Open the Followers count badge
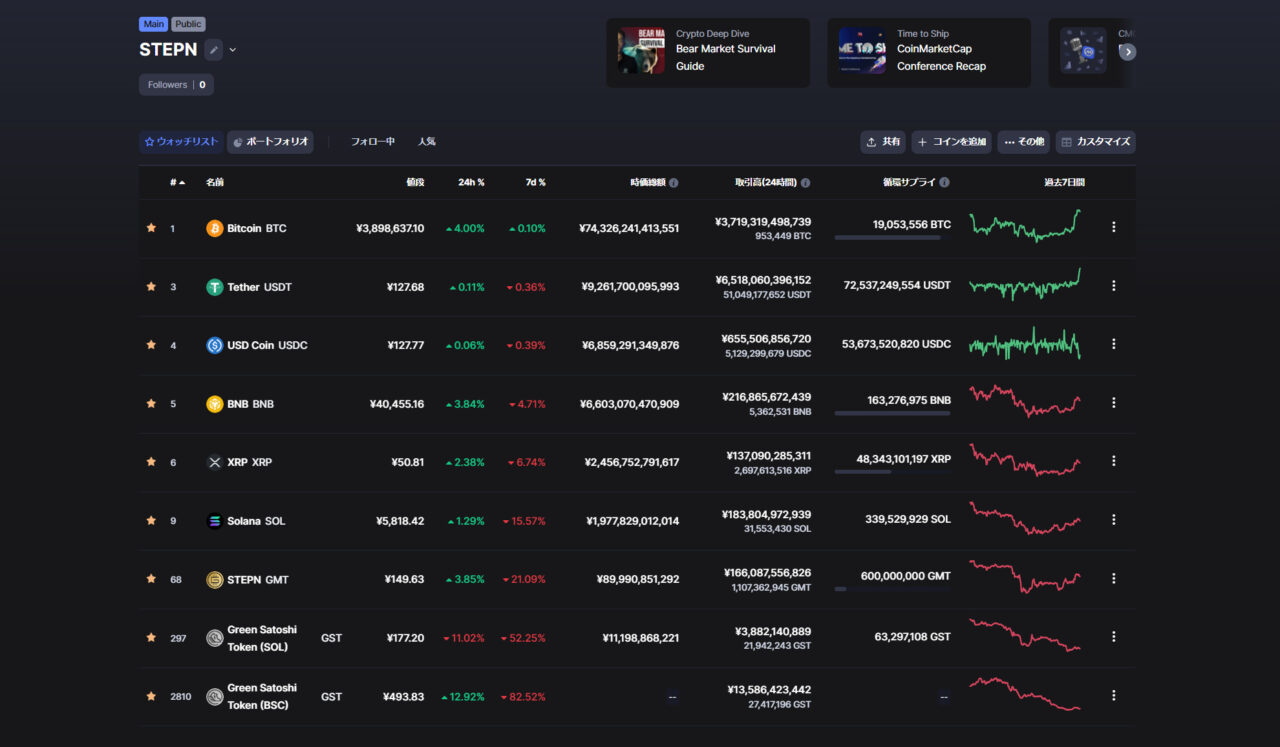 [176, 85]
